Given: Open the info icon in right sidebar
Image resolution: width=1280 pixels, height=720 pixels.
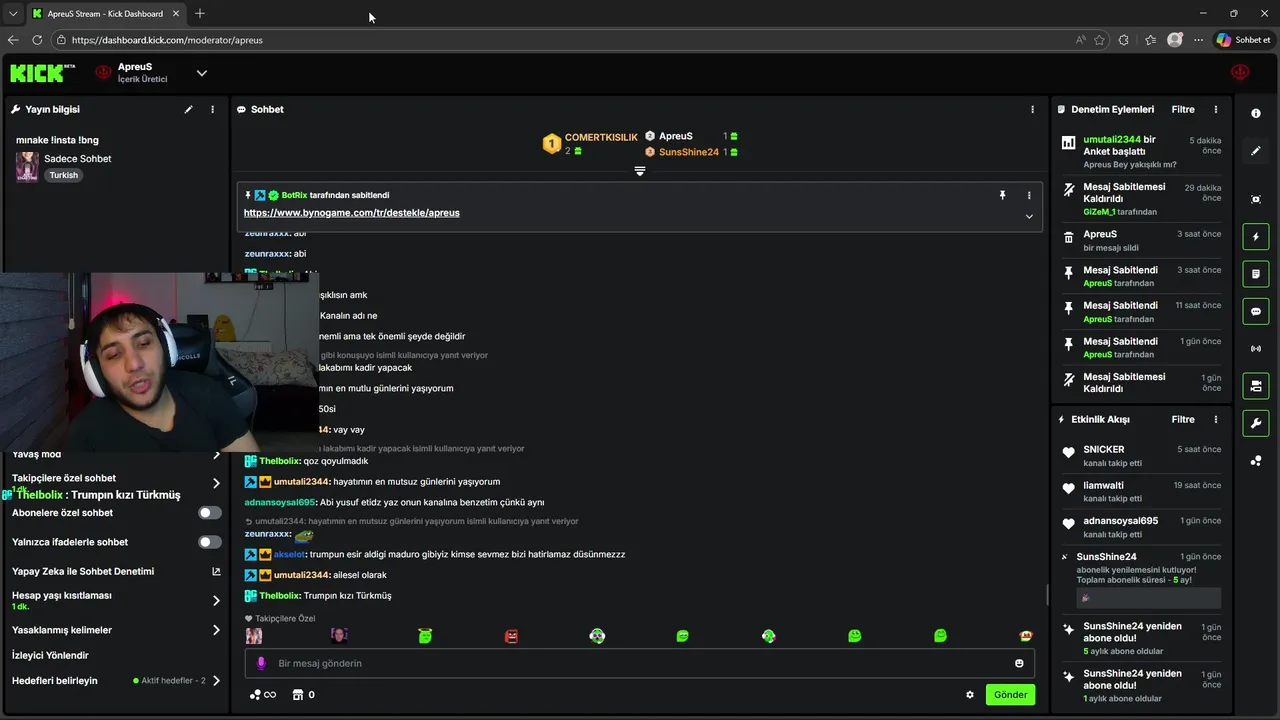Looking at the screenshot, I should (1256, 114).
